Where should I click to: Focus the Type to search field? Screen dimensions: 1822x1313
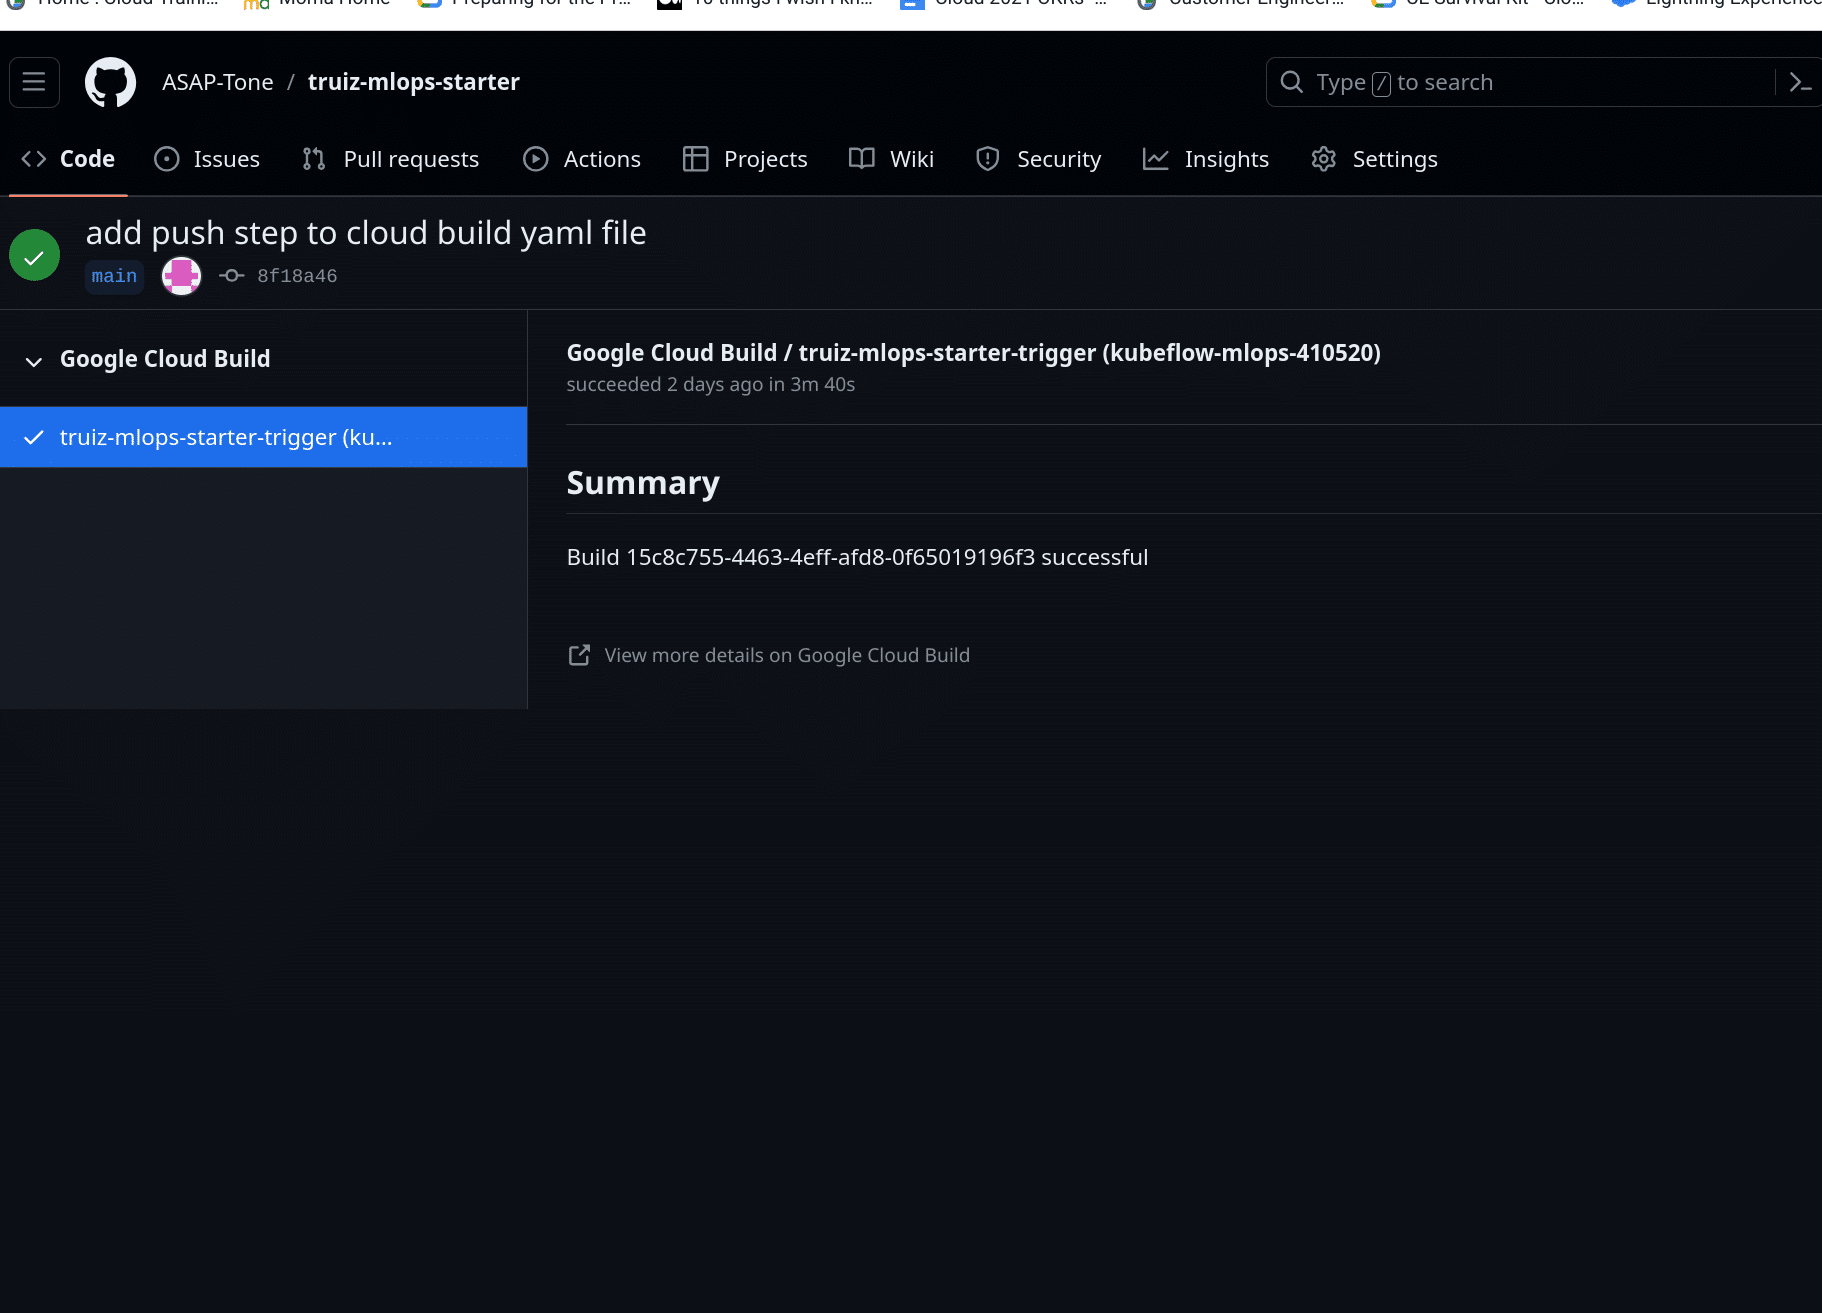[1520, 82]
